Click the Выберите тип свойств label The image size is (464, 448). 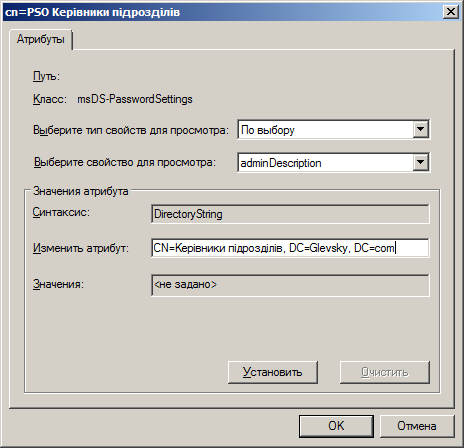[131, 130]
